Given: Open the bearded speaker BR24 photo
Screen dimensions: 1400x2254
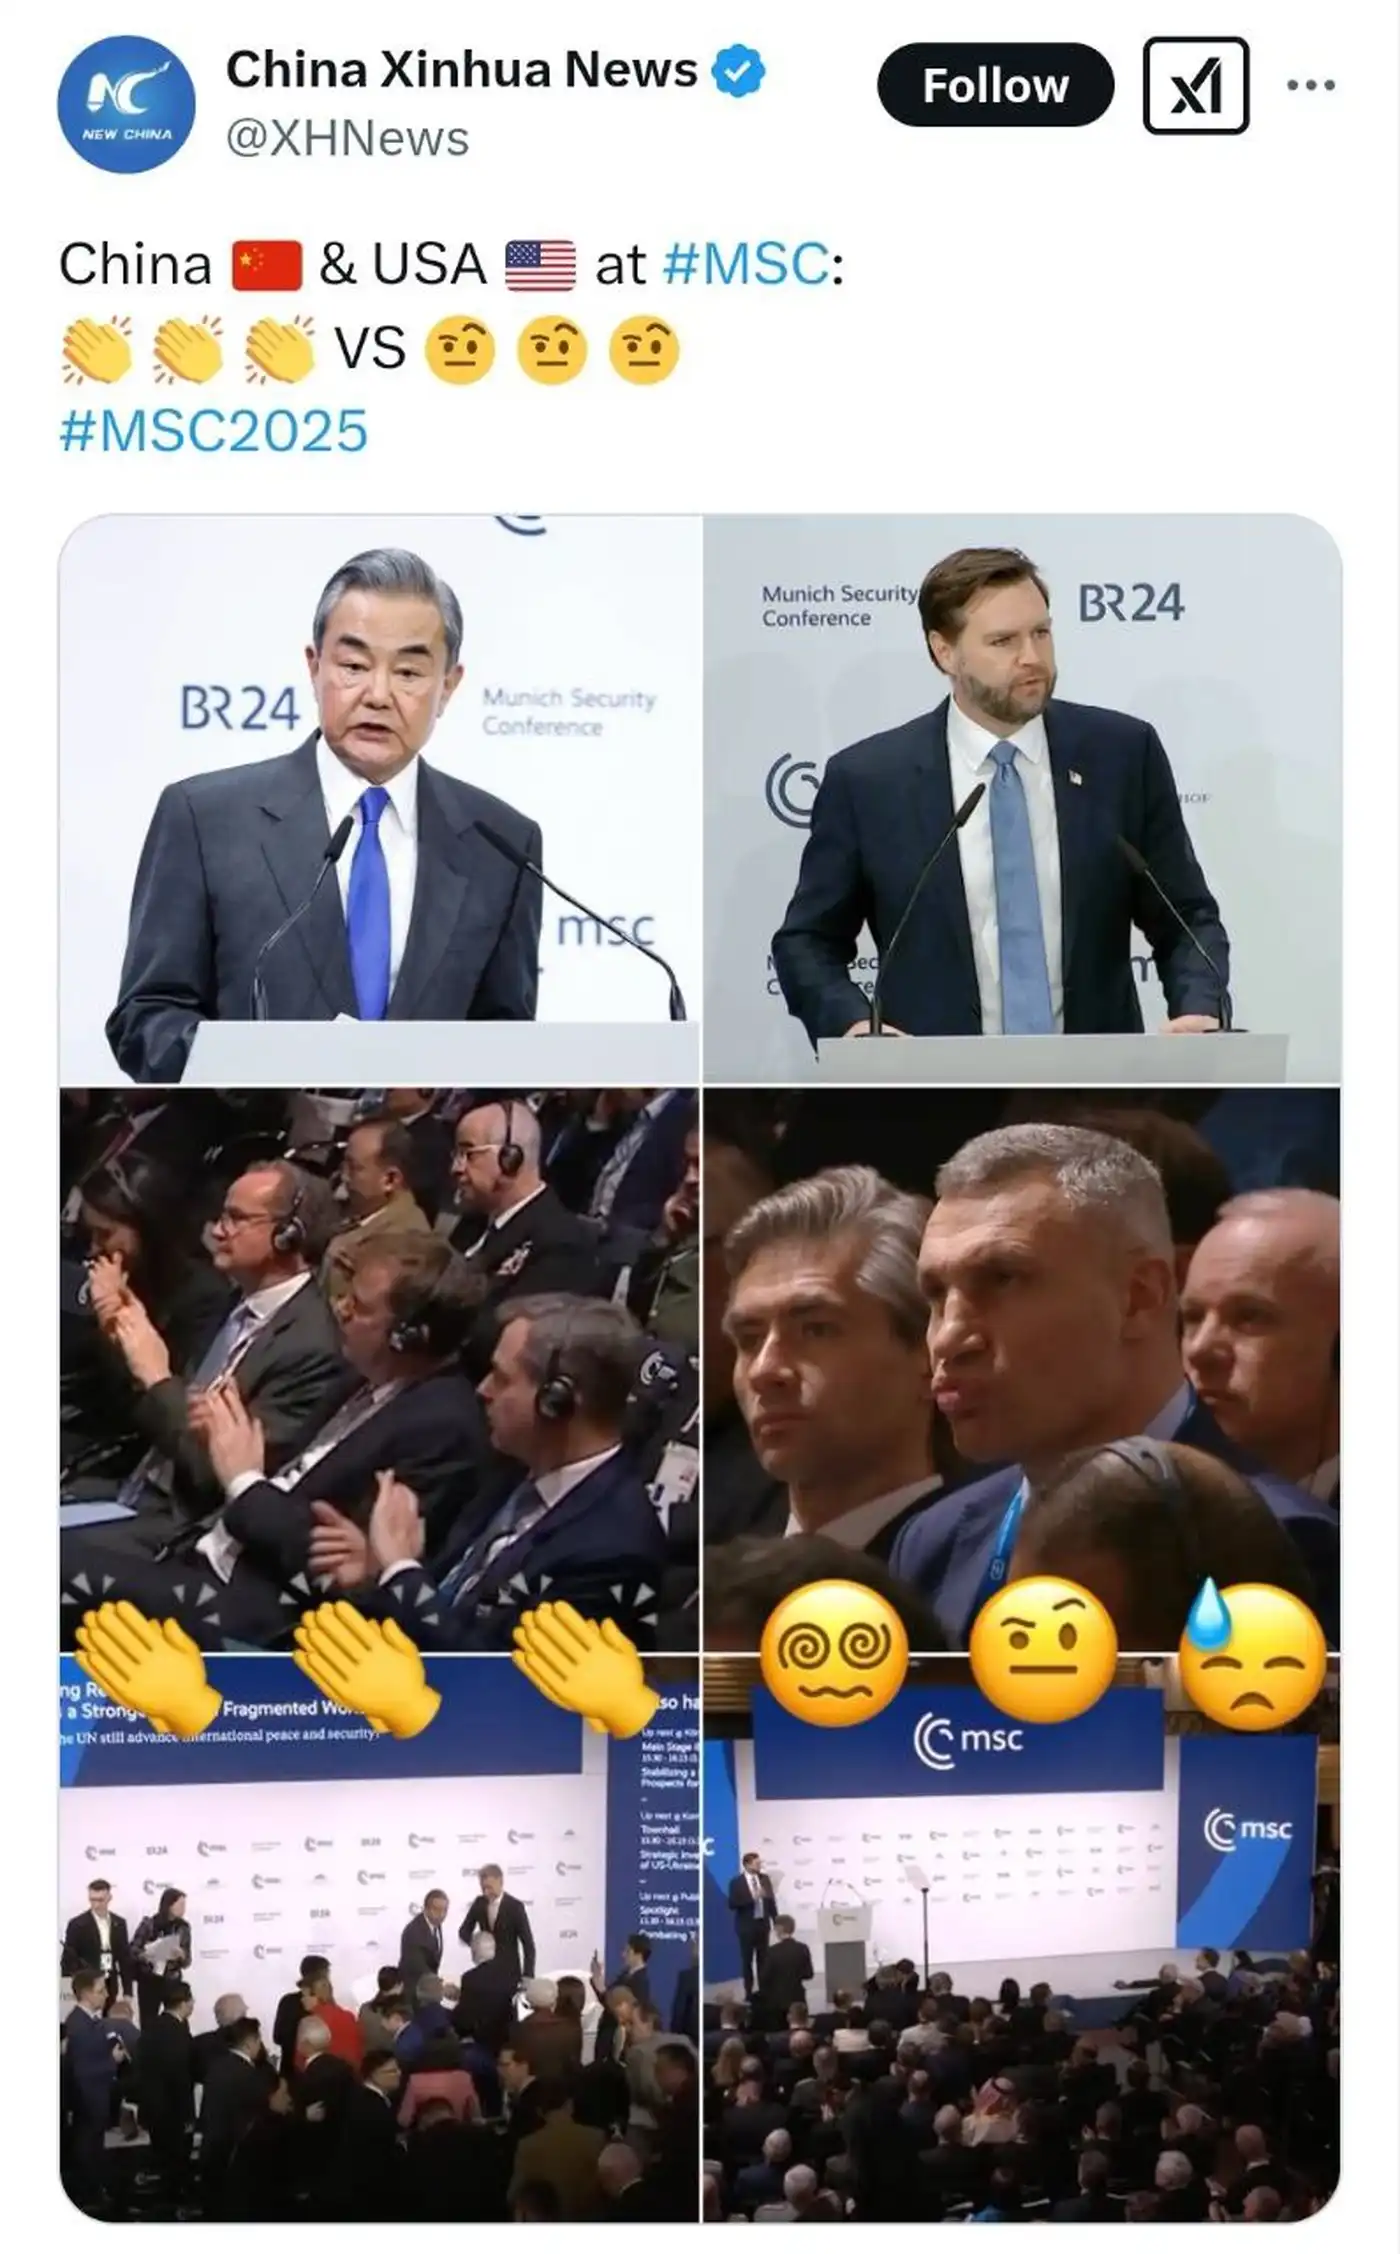Looking at the screenshot, I should [1022, 799].
